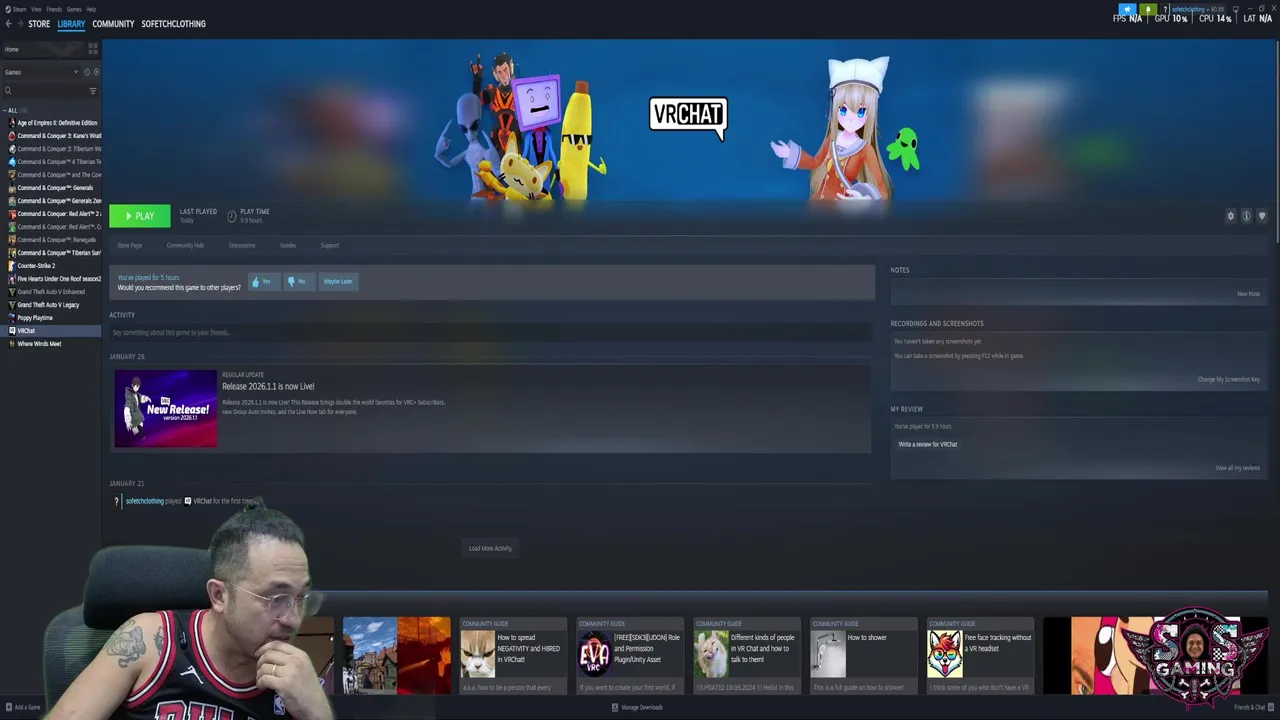Viewport: 1280px width, 720px height.
Task: Open the sofetchclothing account dropdown
Action: click(x=1198, y=9)
